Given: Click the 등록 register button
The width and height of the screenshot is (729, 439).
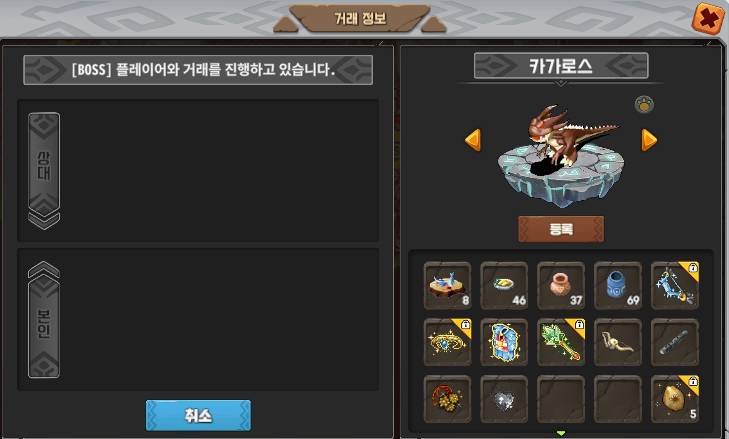Looking at the screenshot, I should pyautogui.click(x=561, y=229).
